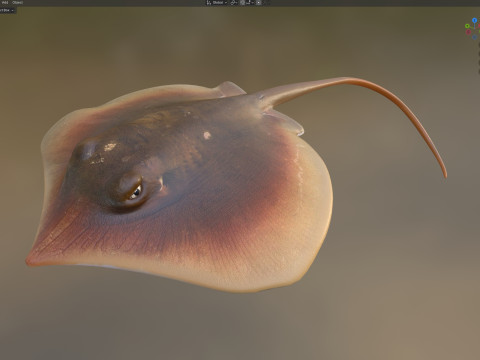This screenshot has height=360, width=480.
Task: Click the green Y axis on gizmo
Action: 467,26
